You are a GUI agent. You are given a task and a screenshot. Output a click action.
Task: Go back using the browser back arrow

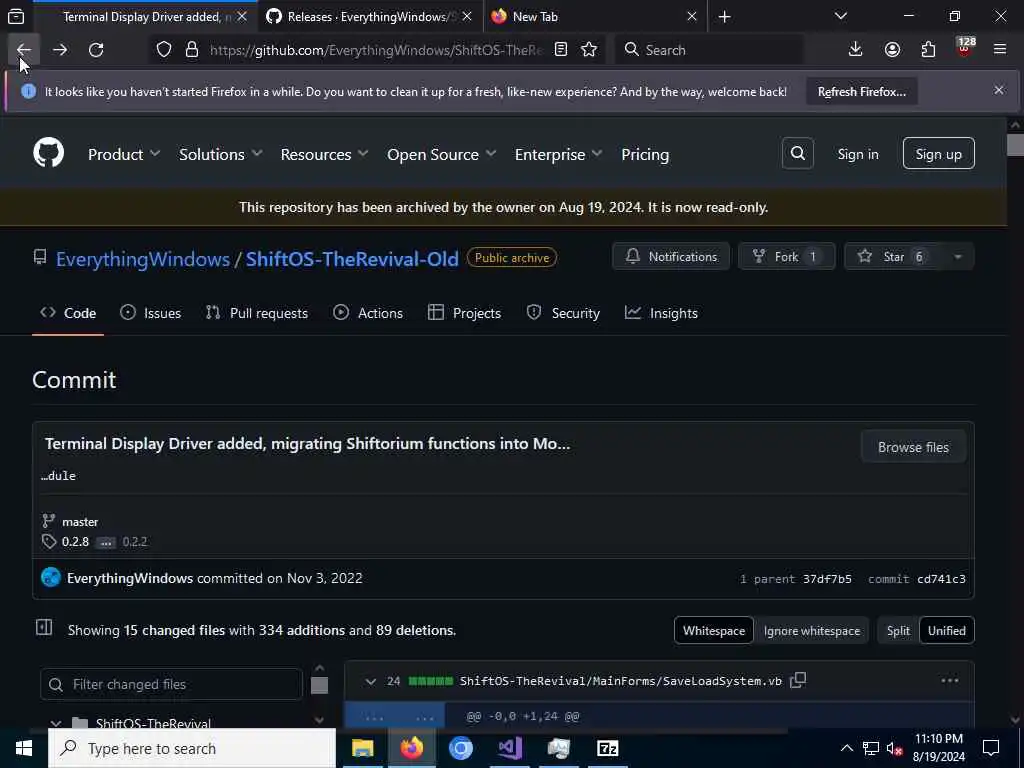(24, 50)
